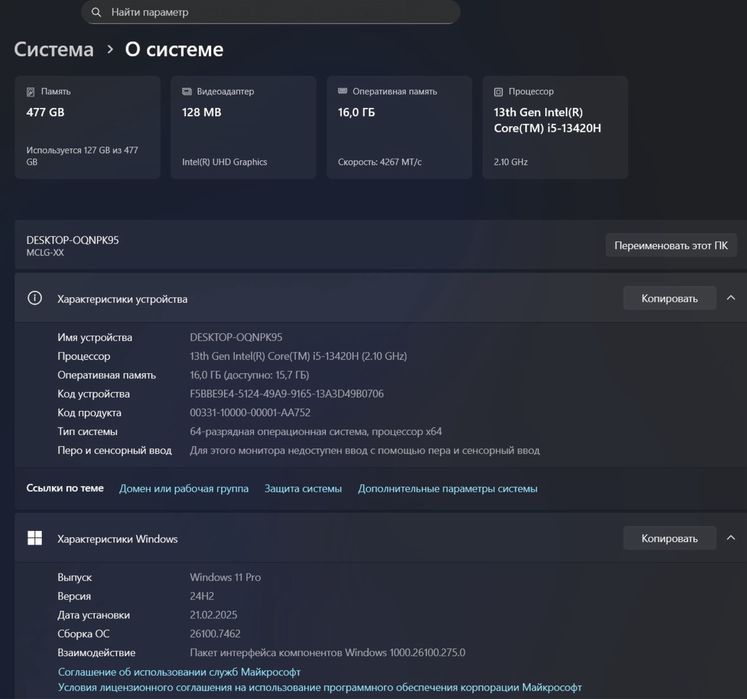This screenshot has height=699, width=747.
Task: Click the 'Характеristики устройства' section heading text
Action: coord(122,299)
